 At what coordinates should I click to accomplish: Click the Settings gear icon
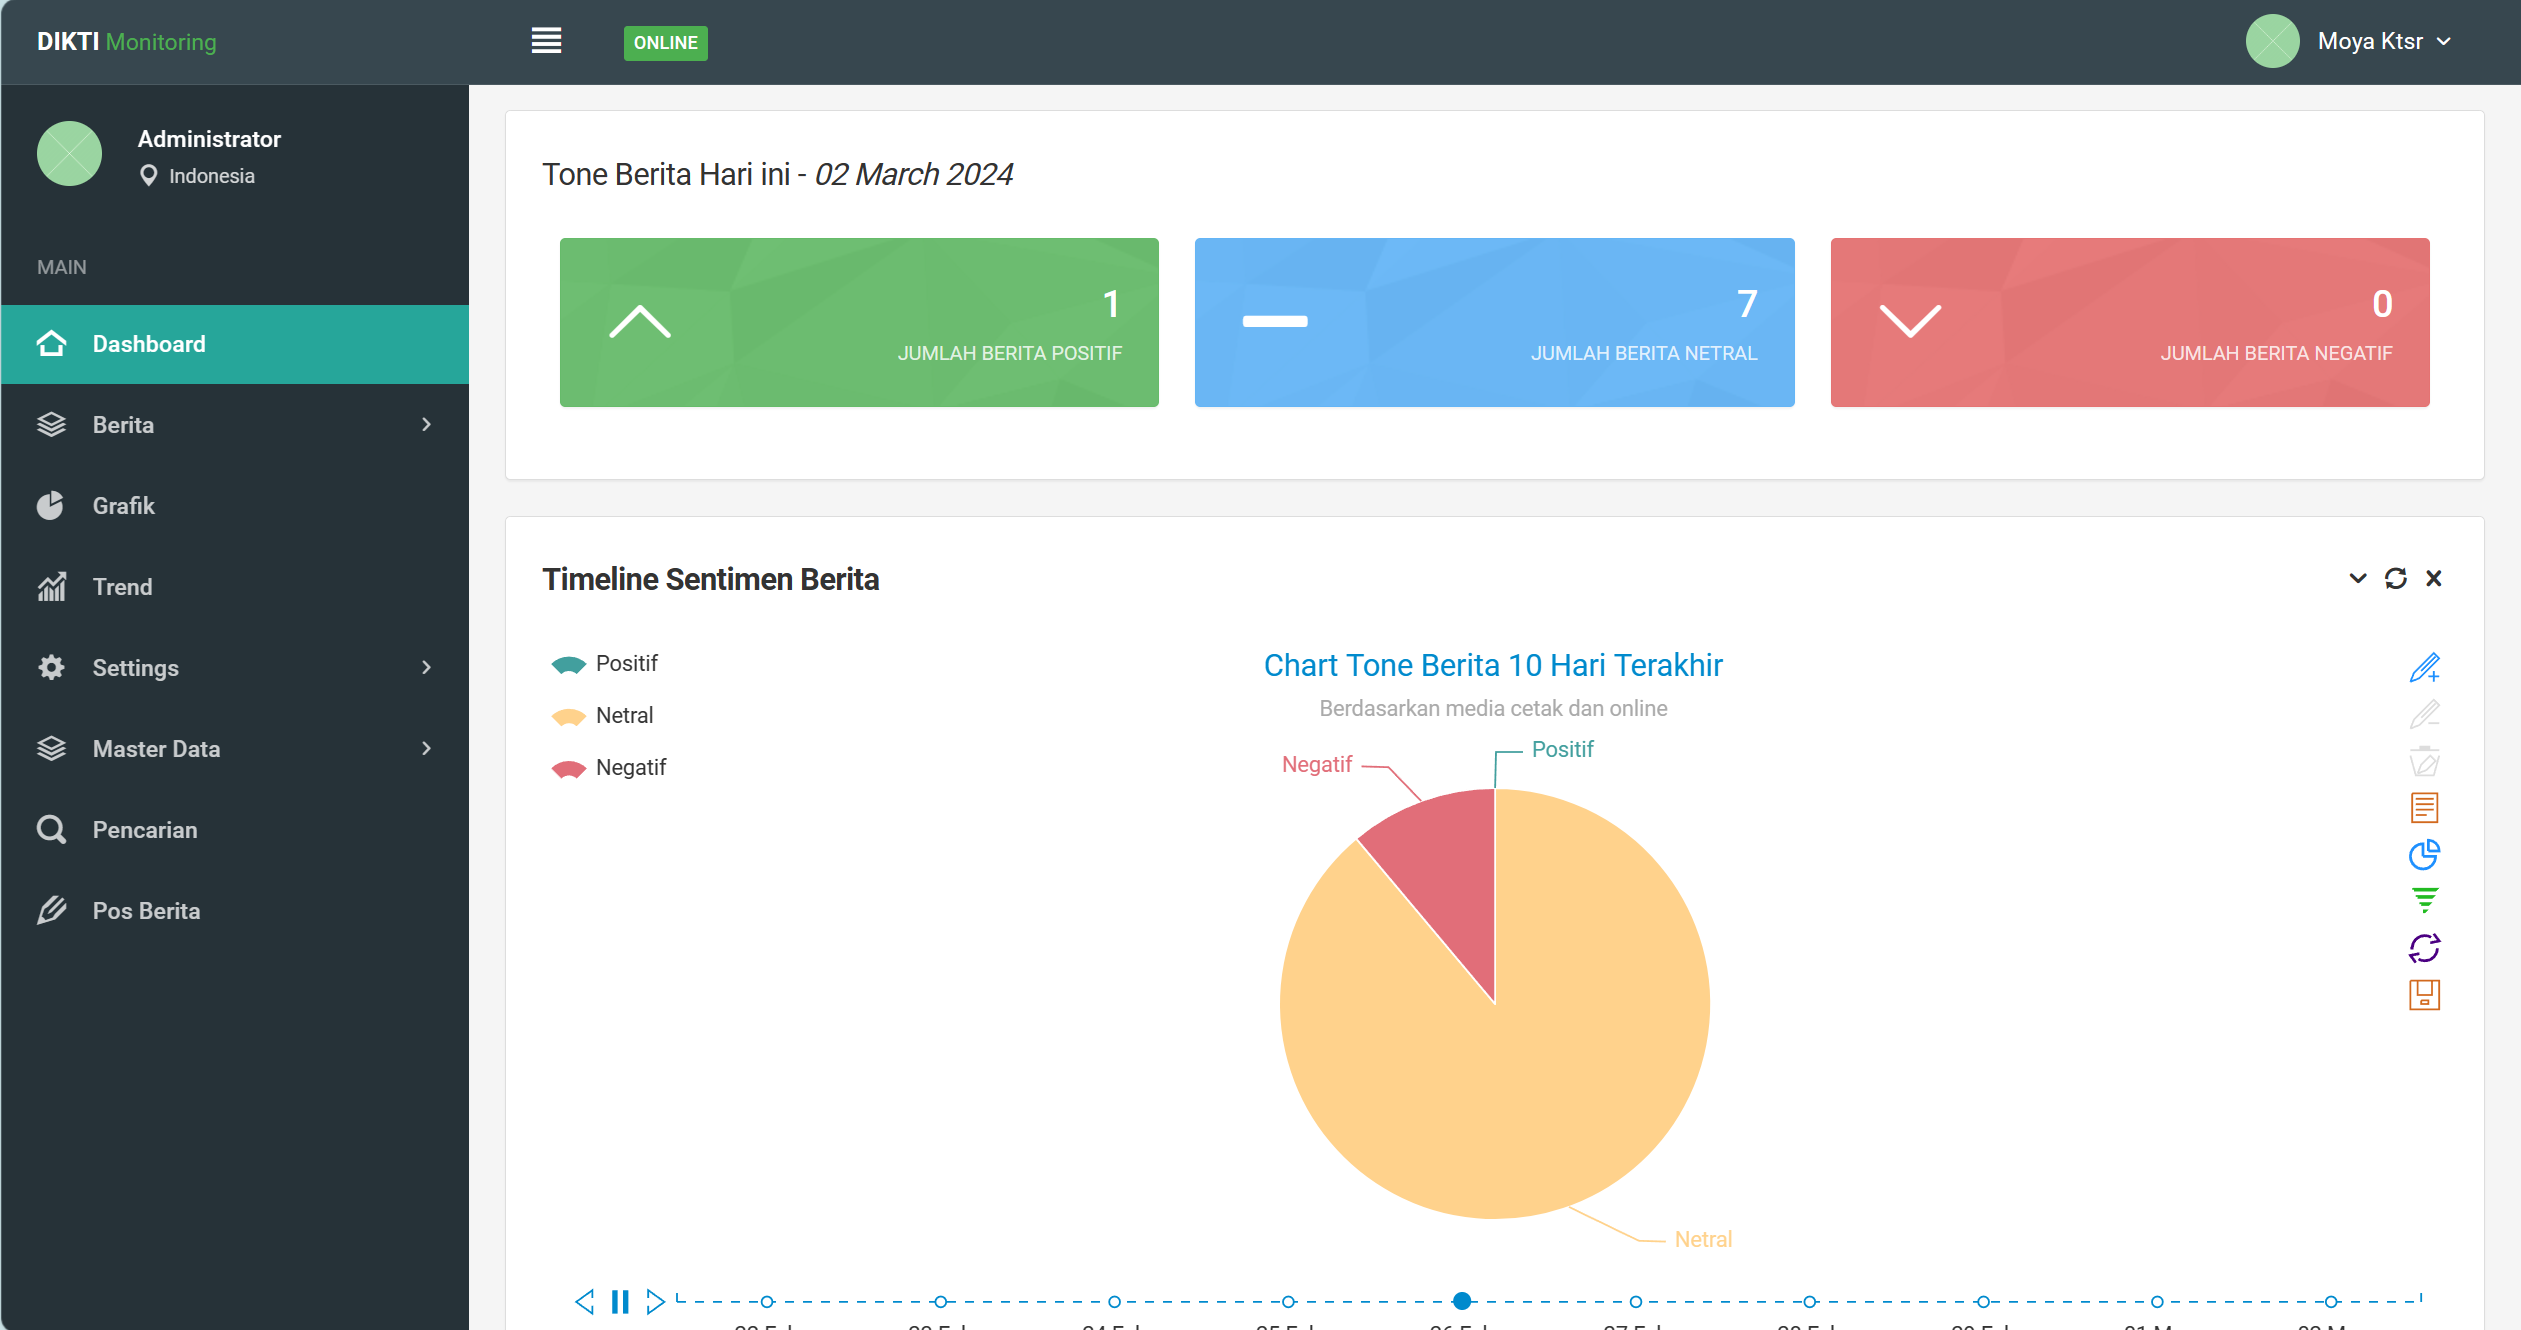51,667
